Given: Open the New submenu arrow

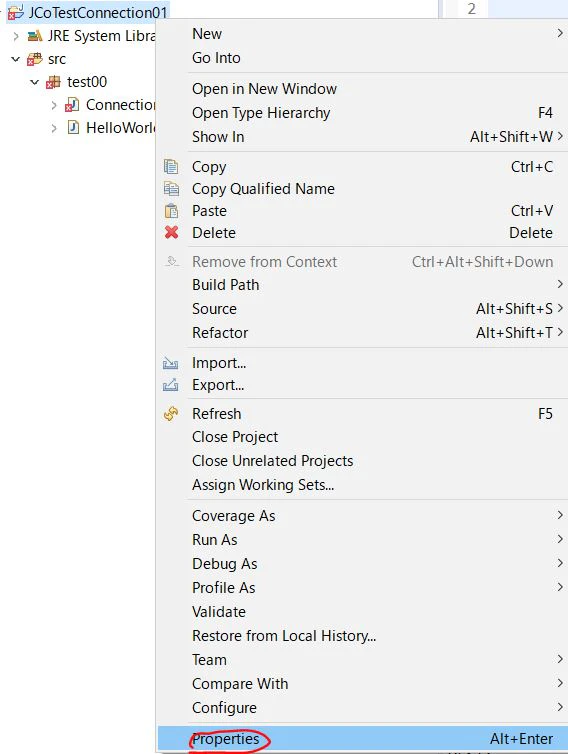Looking at the screenshot, I should point(560,33).
